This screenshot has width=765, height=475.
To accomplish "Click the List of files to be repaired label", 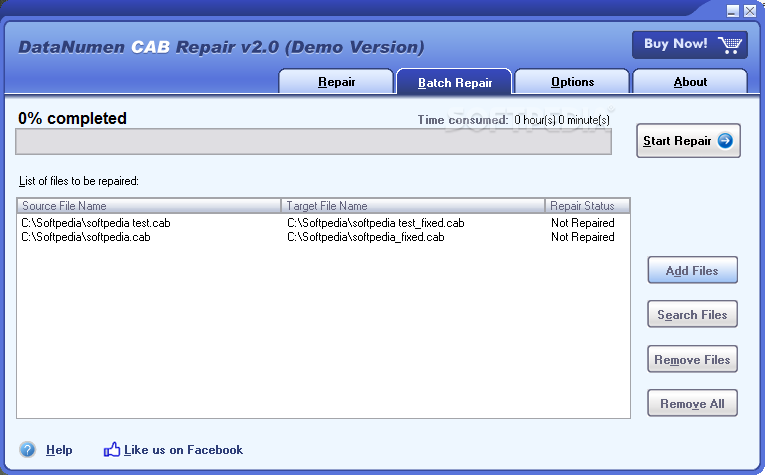I will click(79, 181).
